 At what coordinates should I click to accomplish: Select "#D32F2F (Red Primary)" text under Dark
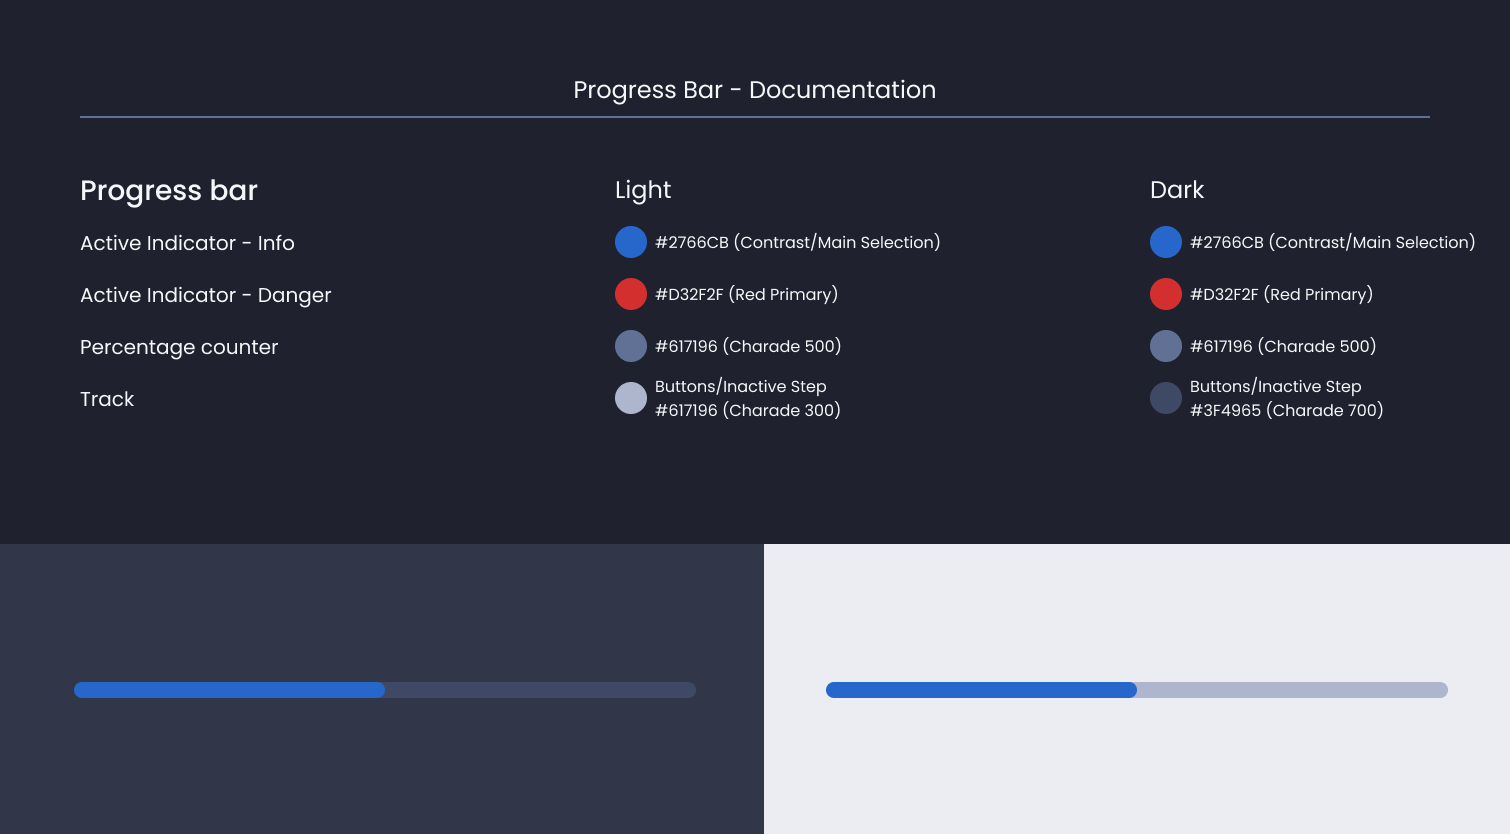[1281, 294]
